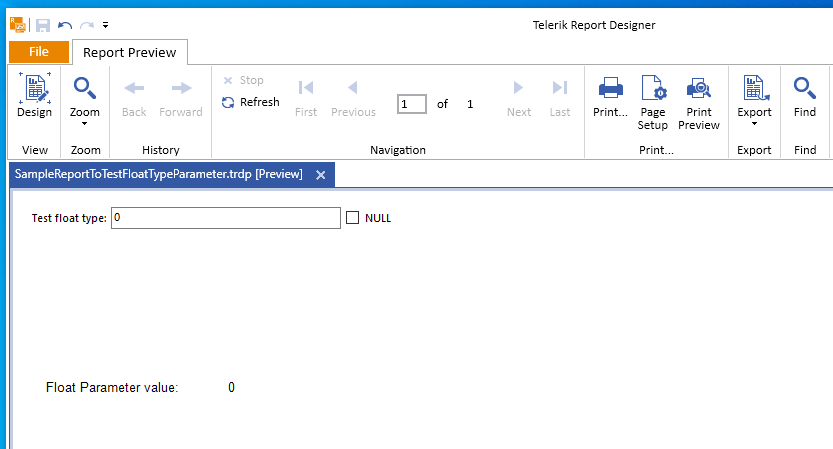Check the NULL checkbox
Screen dimensions: 833x449
click(x=352, y=218)
